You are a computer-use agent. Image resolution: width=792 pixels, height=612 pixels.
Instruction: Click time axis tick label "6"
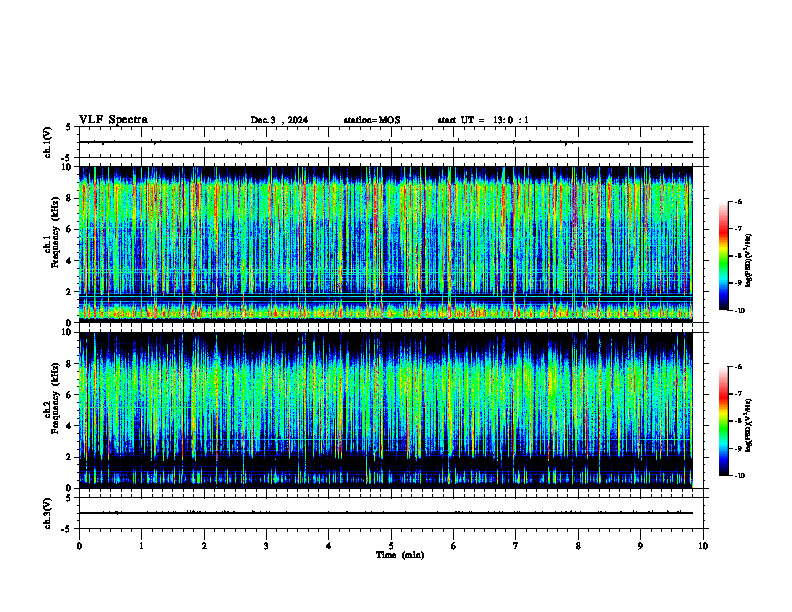point(454,546)
